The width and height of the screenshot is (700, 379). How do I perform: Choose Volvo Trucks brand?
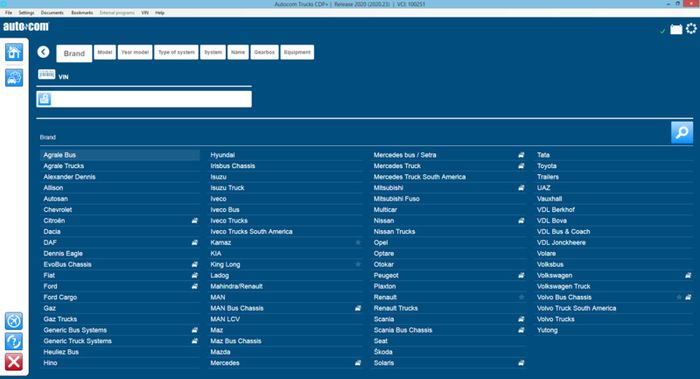point(613,319)
